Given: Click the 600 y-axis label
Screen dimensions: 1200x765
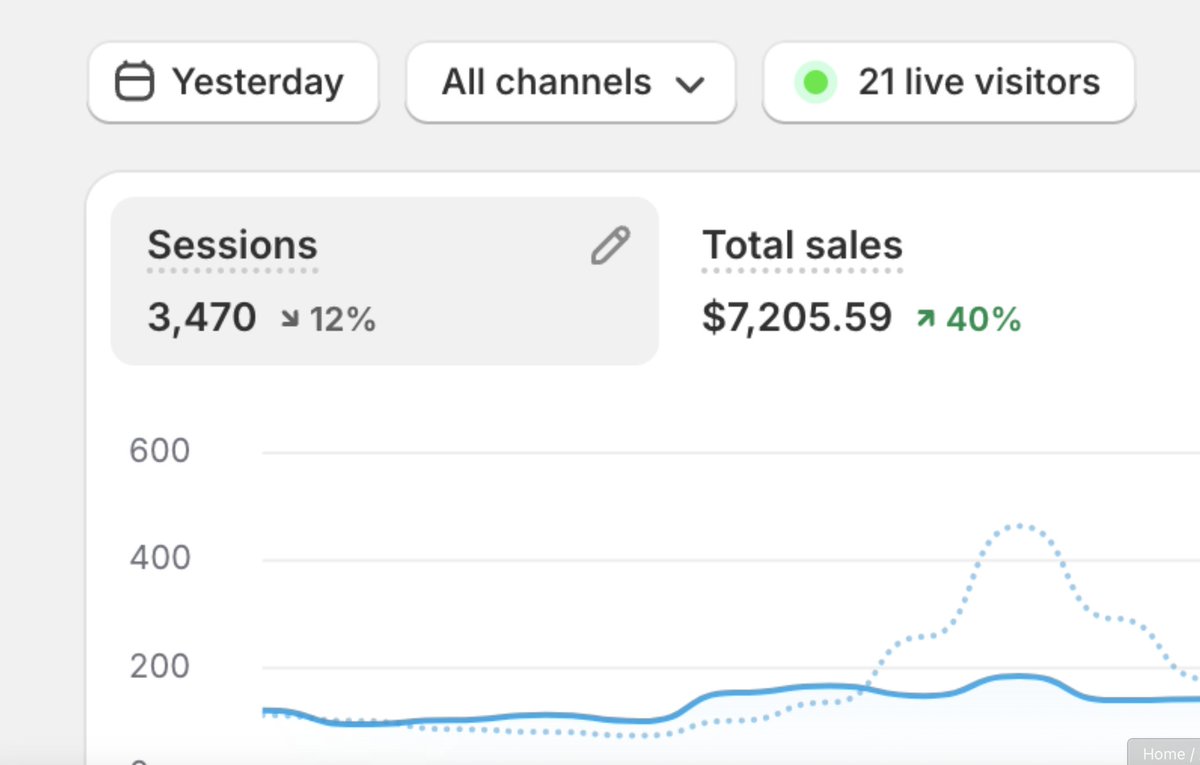Looking at the screenshot, I should [x=160, y=451].
